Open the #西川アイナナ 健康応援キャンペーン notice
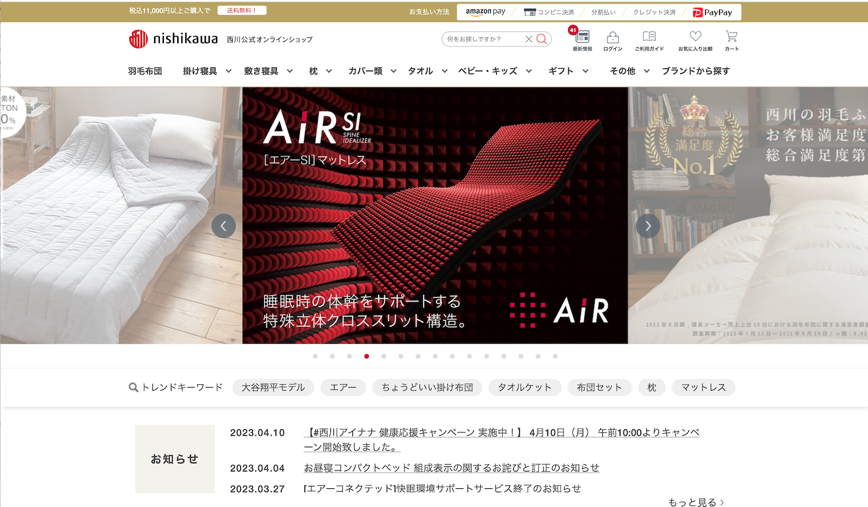 [x=502, y=439]
